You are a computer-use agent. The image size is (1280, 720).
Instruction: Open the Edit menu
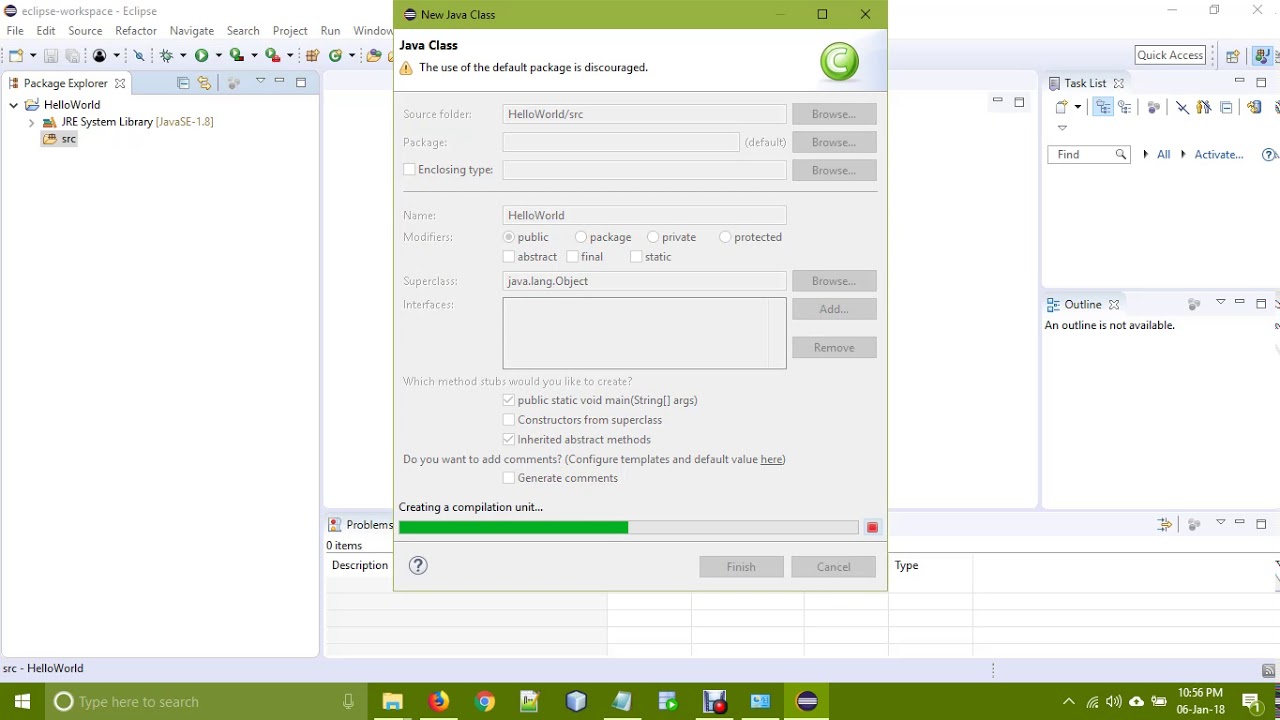tap(46, 31)
